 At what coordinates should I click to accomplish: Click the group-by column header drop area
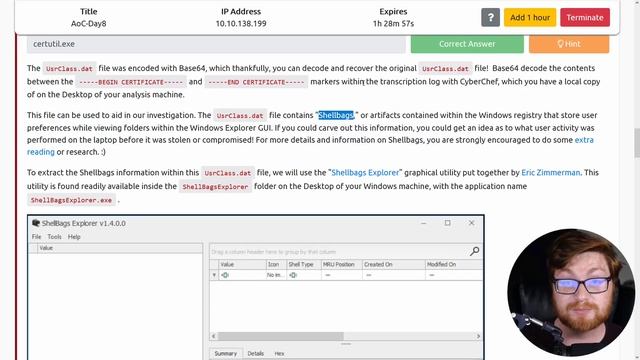[x=273, y=252]
